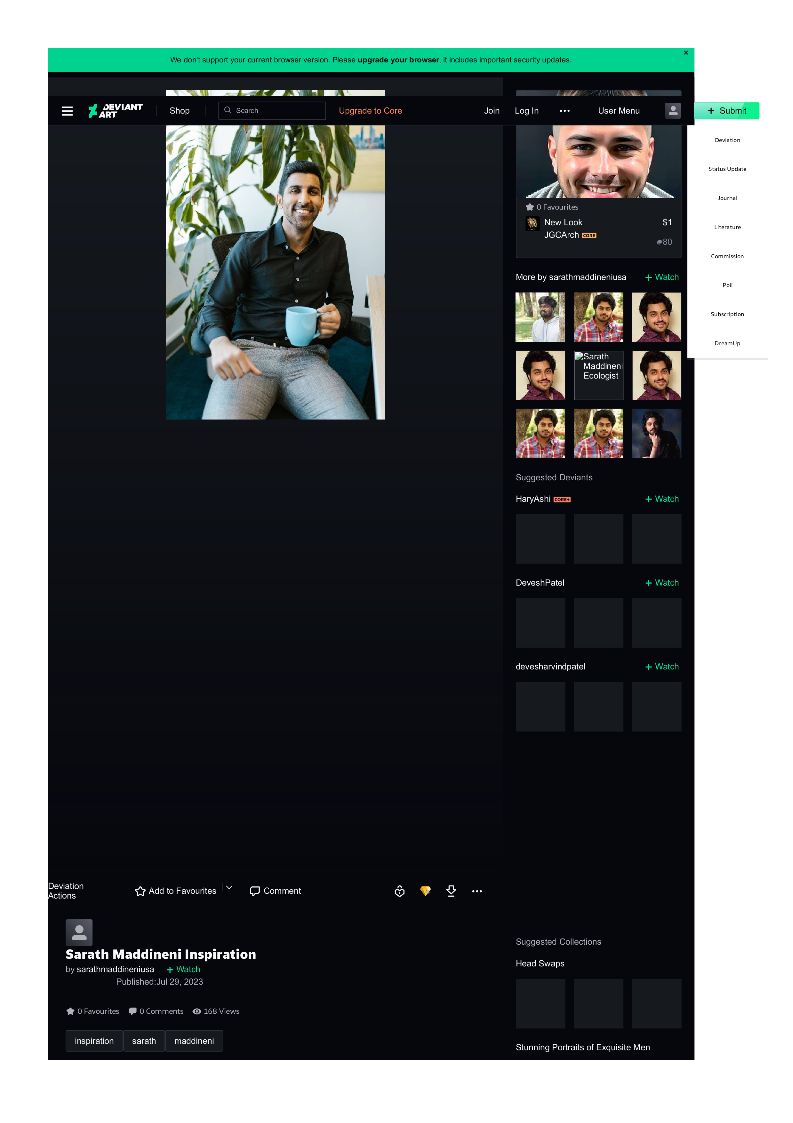
Task: Open the three-dots menu in the header
Action: (x=564, y=111)
